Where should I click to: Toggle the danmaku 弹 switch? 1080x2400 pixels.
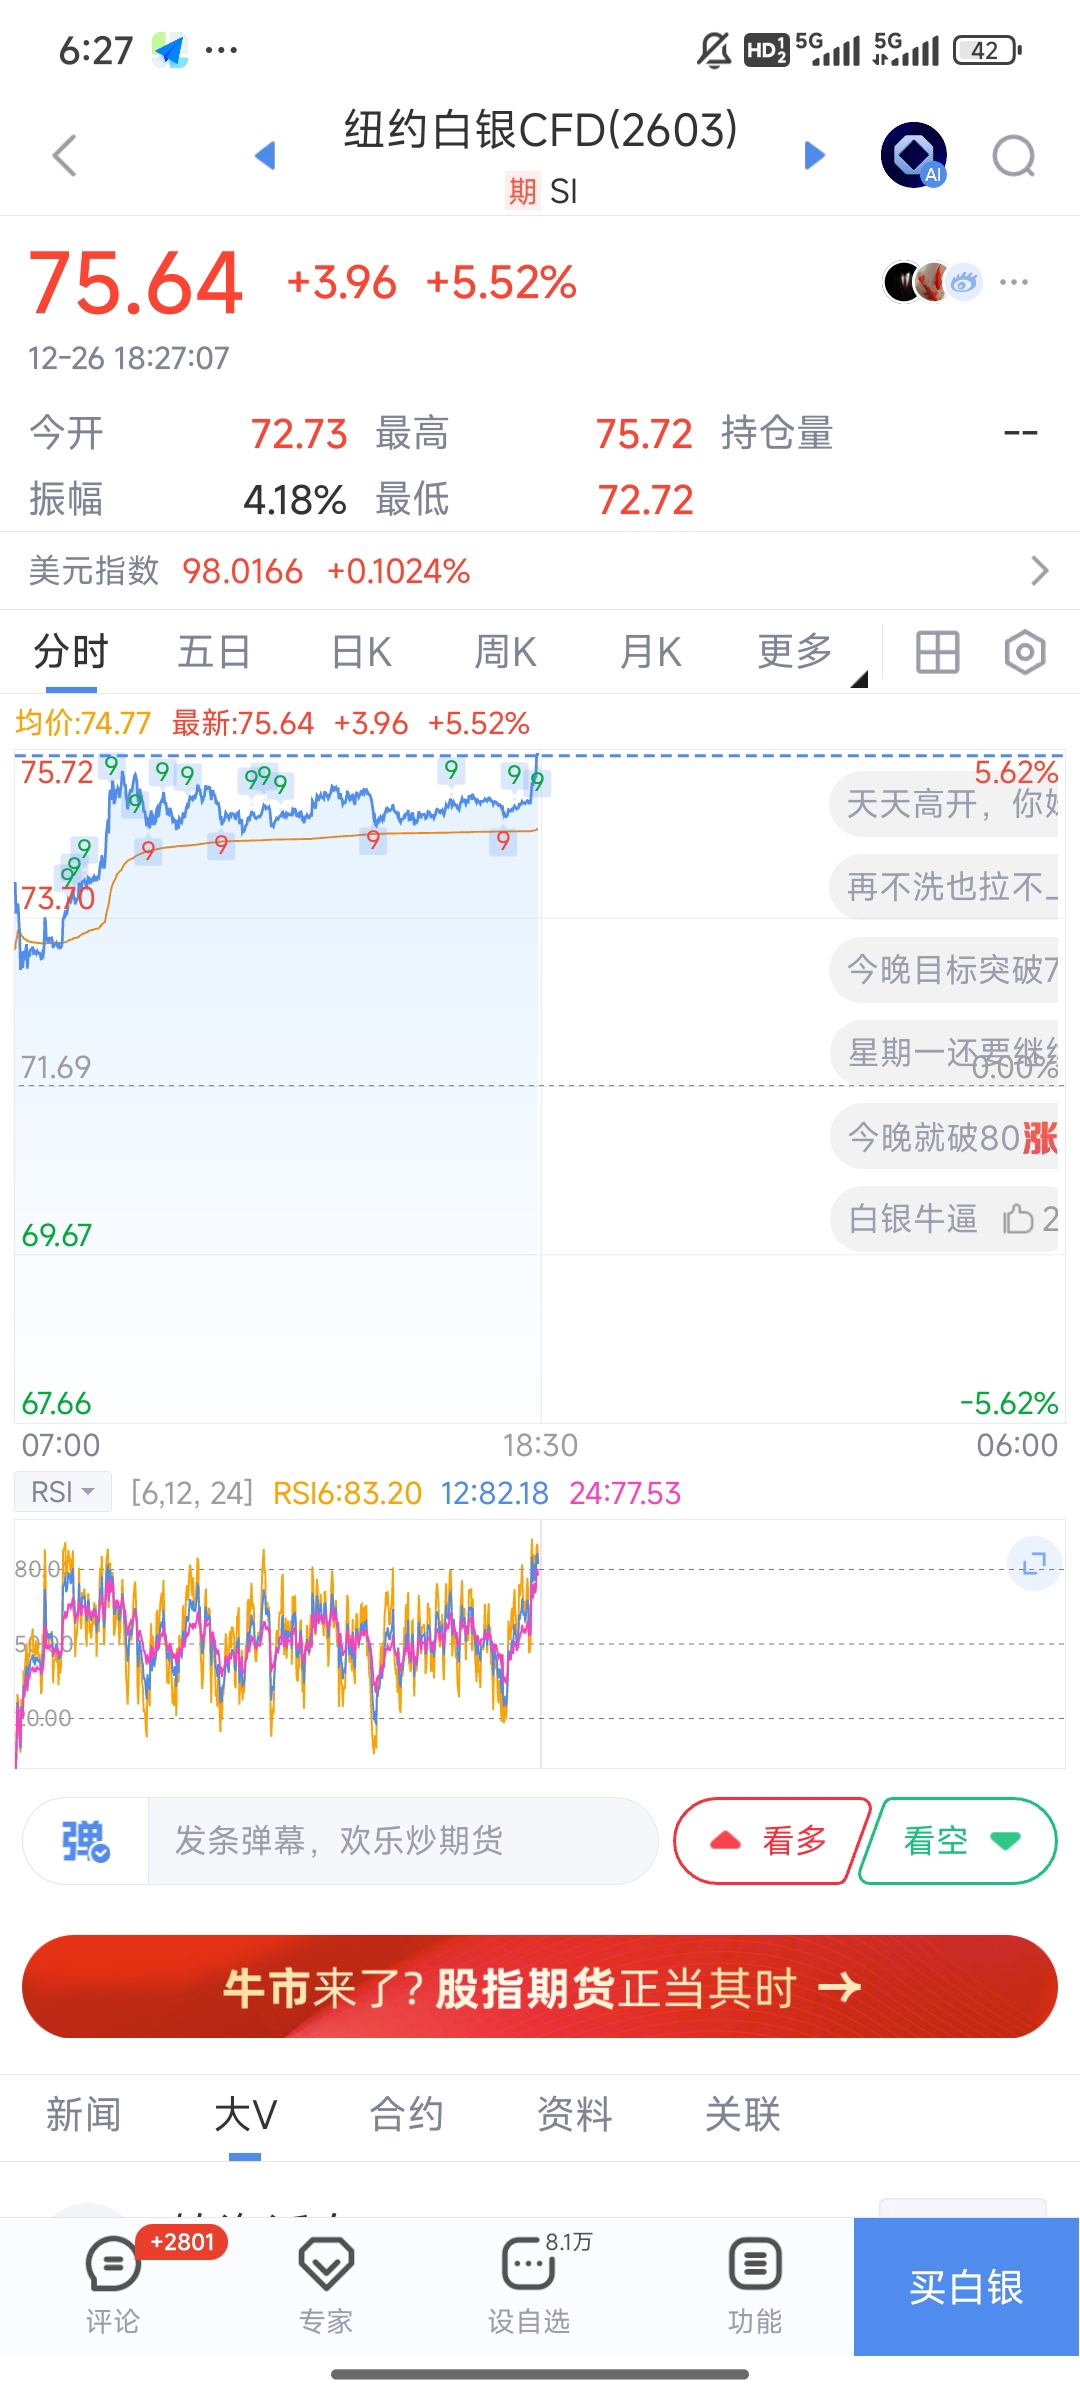[x=86, y=1841]
